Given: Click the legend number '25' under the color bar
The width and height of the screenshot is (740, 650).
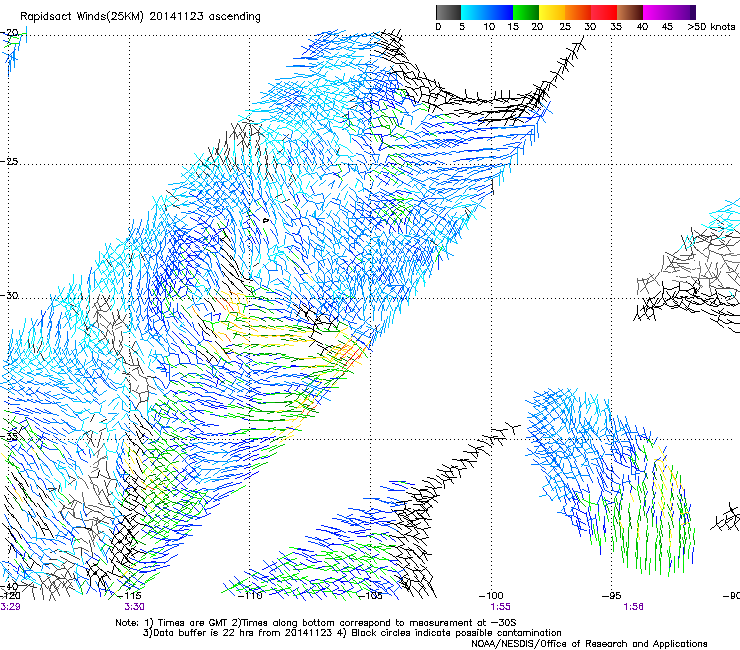Looking at the screenshot, I should coord(565,26).
